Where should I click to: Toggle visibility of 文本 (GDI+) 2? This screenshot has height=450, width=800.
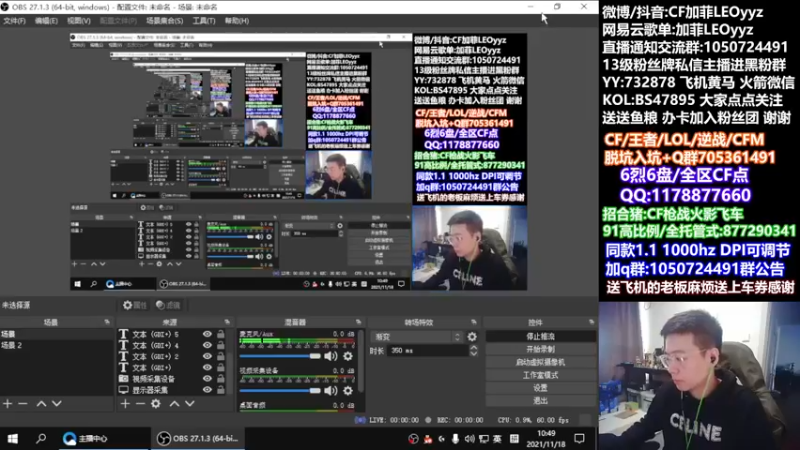(207, 357)
